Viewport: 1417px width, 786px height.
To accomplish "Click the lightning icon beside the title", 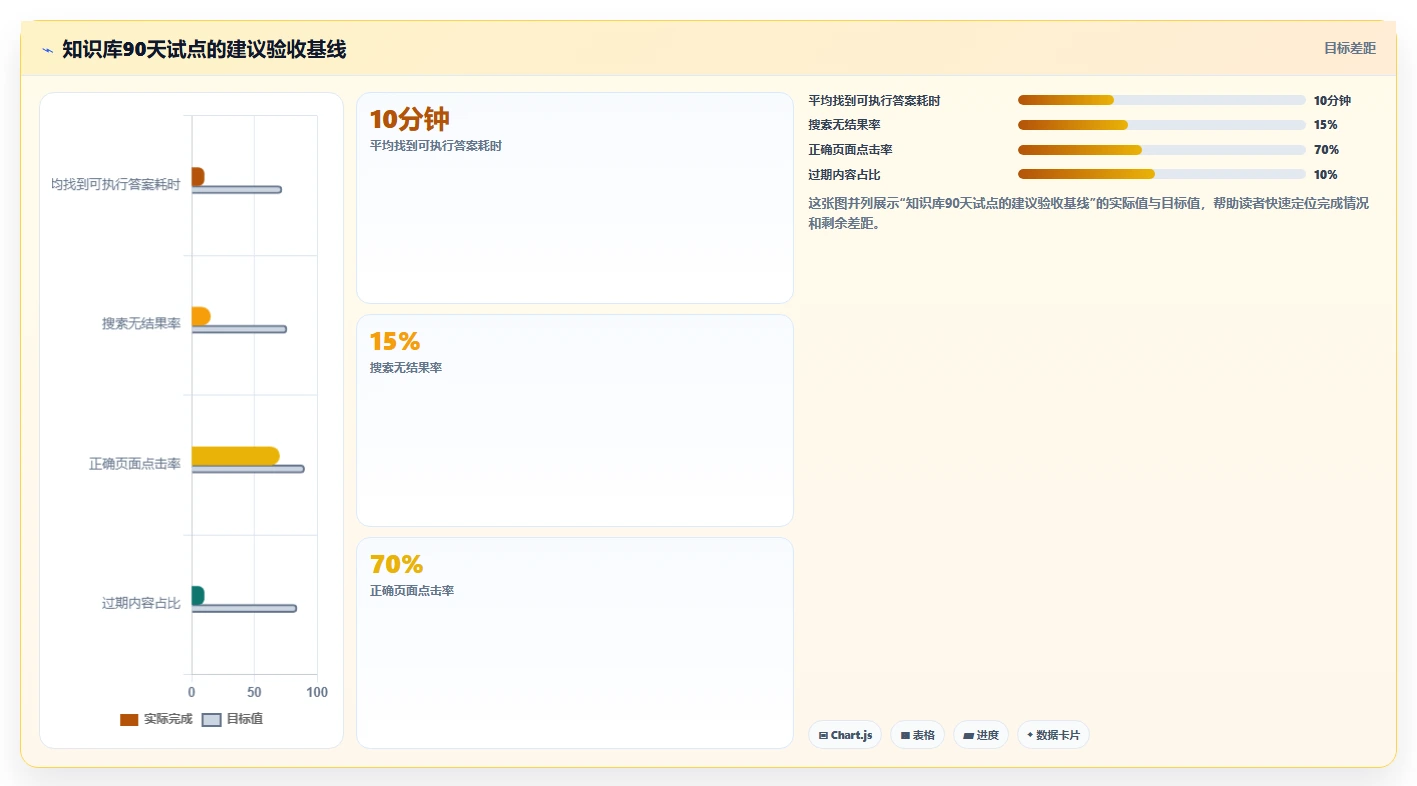I will tap(47, 49).
